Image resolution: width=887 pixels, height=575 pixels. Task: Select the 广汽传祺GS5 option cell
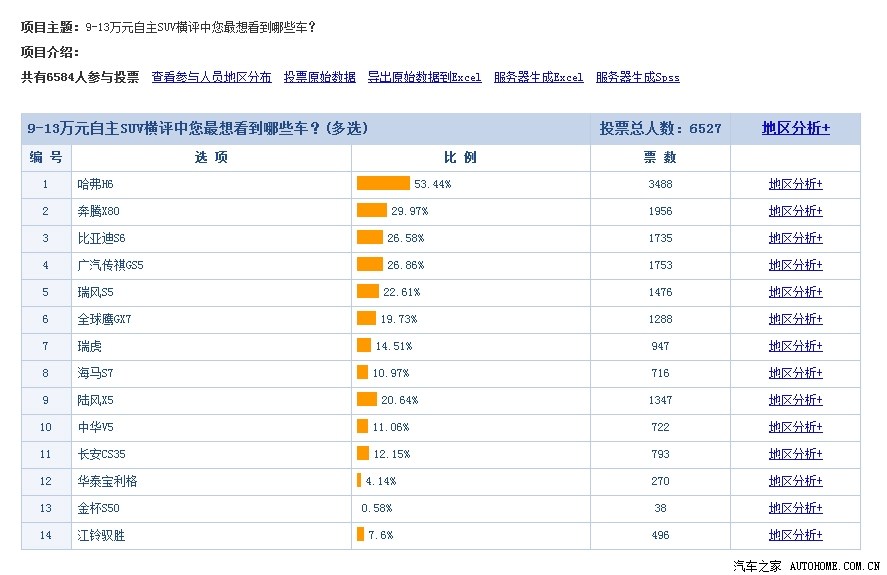point(211,265)
